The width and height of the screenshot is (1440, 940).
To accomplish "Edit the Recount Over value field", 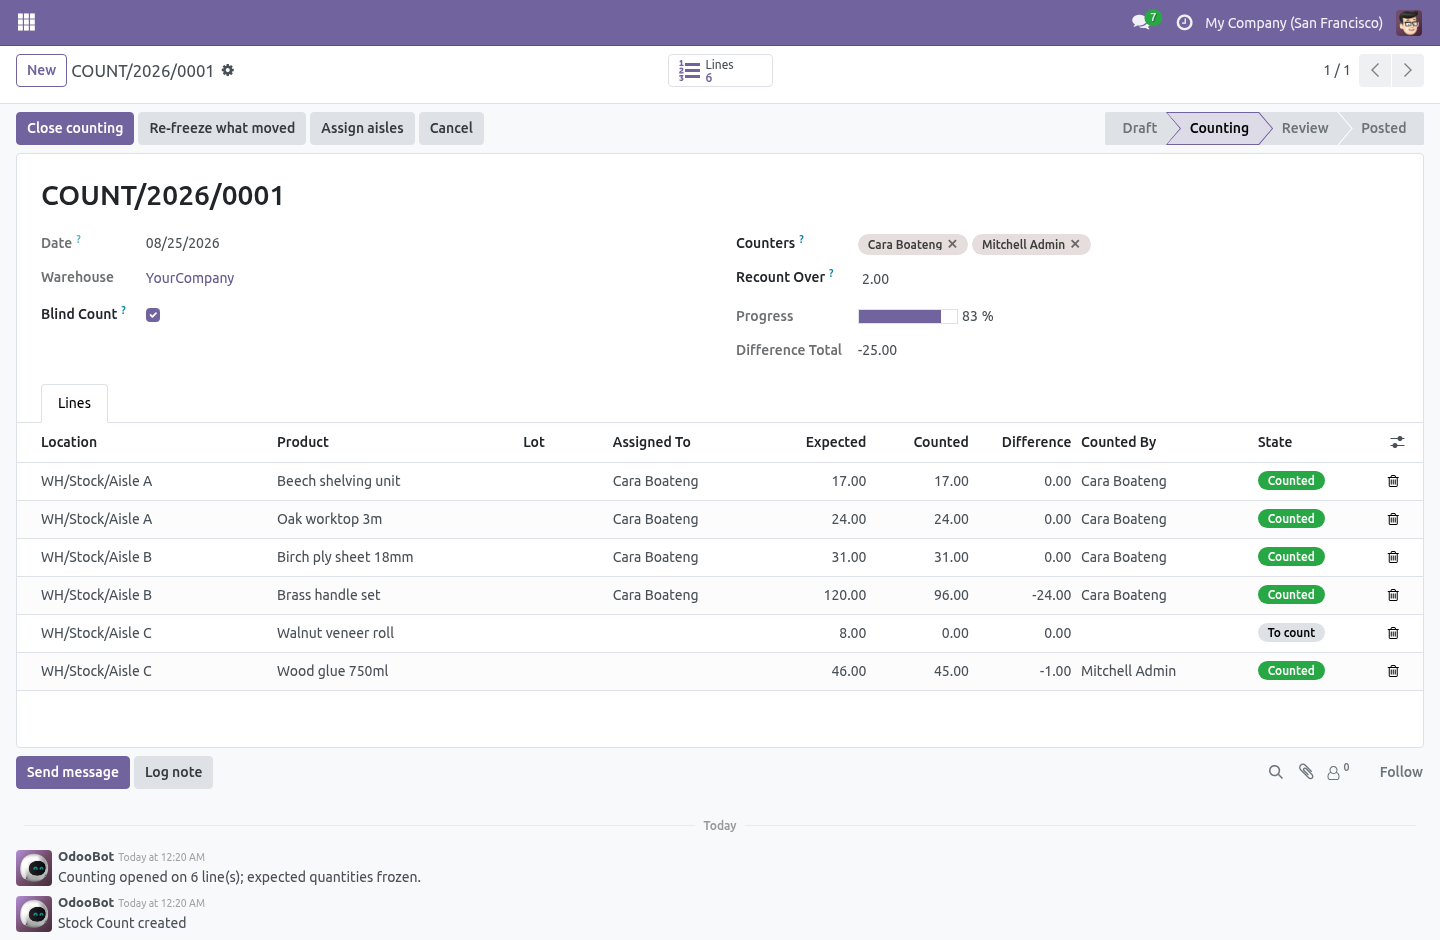I will click(x=1128, y=279).
